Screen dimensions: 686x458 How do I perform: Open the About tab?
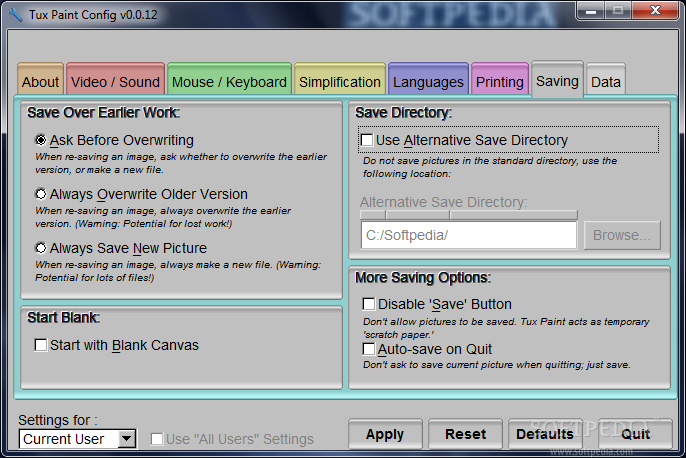pos(41,79)
